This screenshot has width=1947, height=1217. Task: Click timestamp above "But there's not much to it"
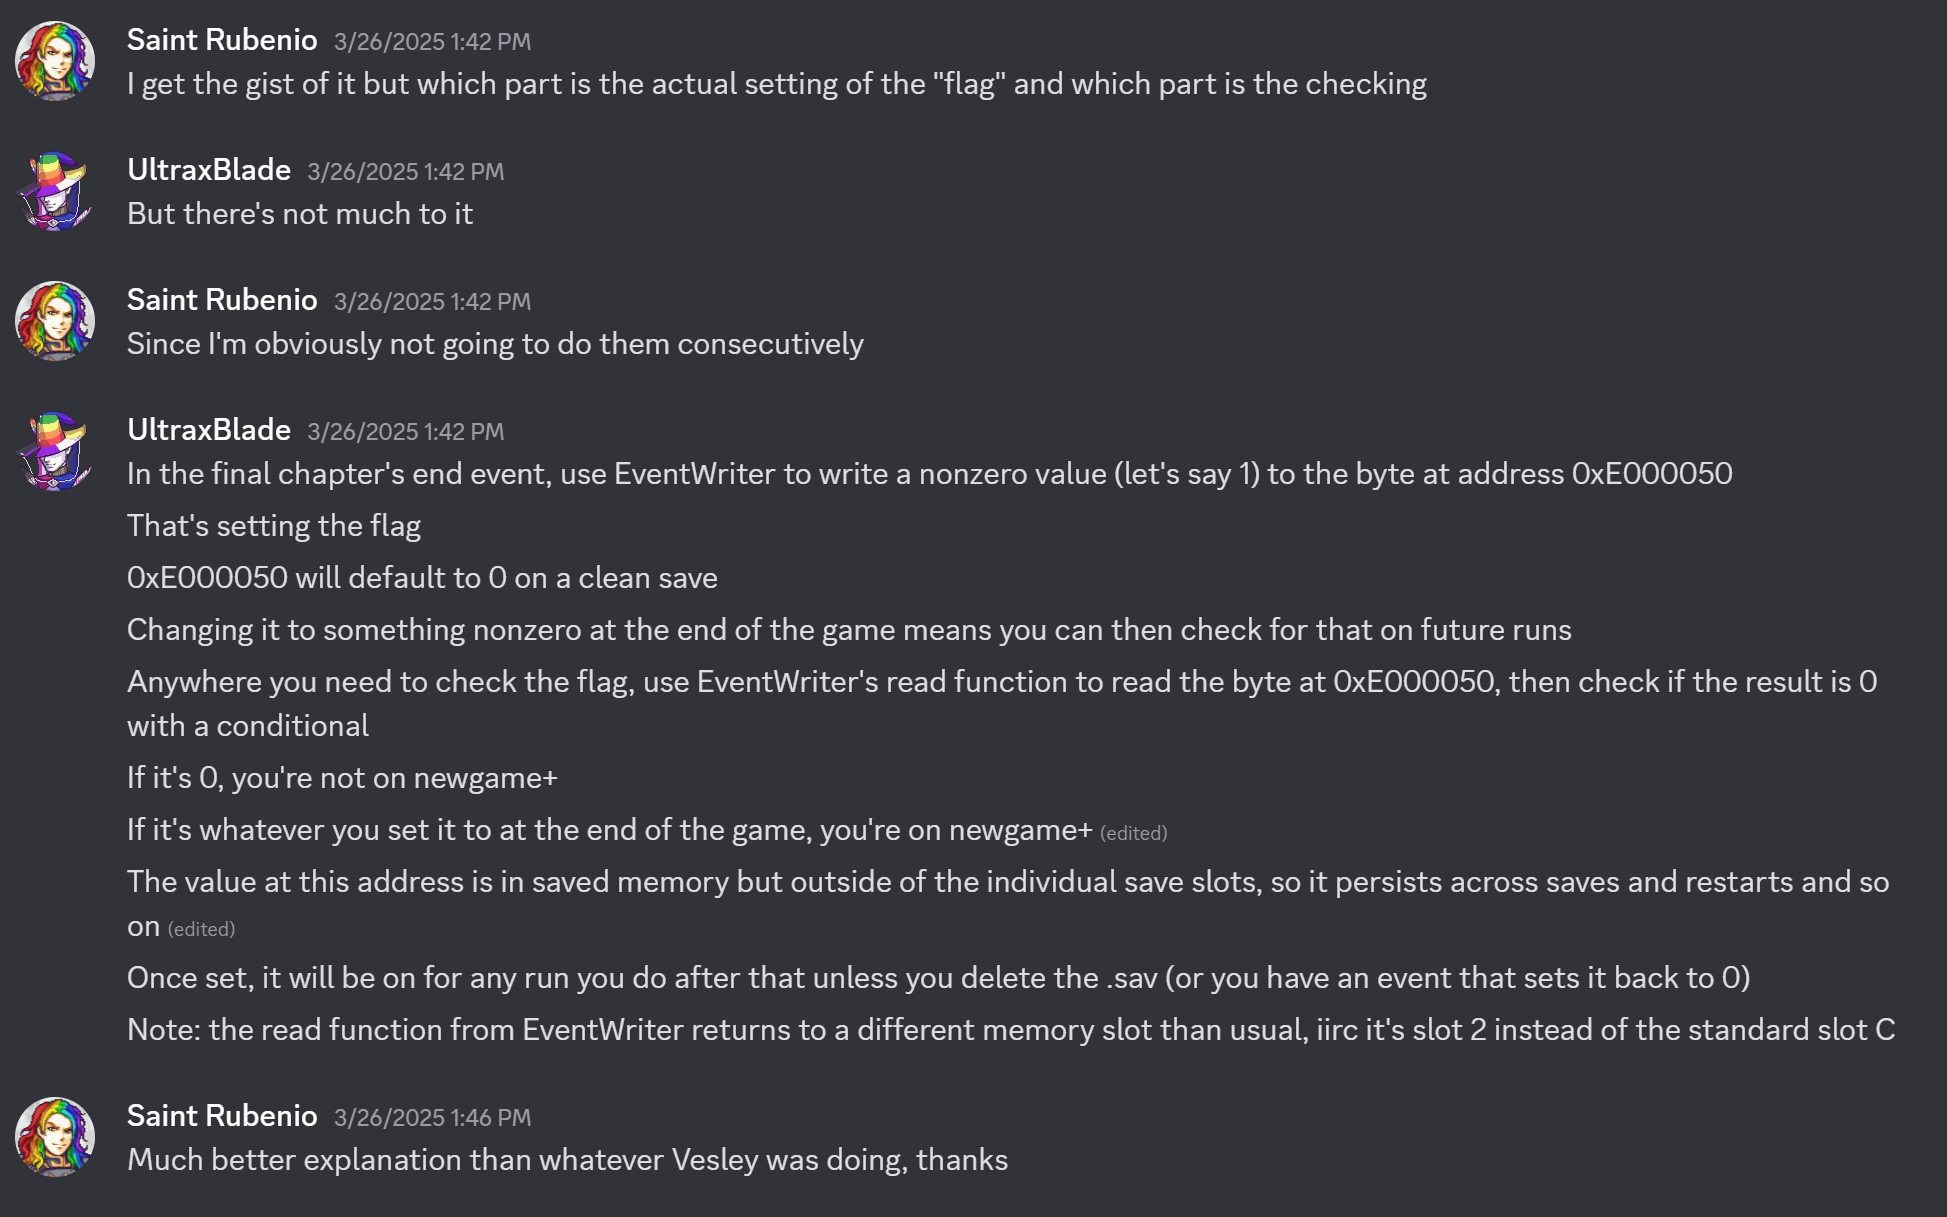point(405,172)
